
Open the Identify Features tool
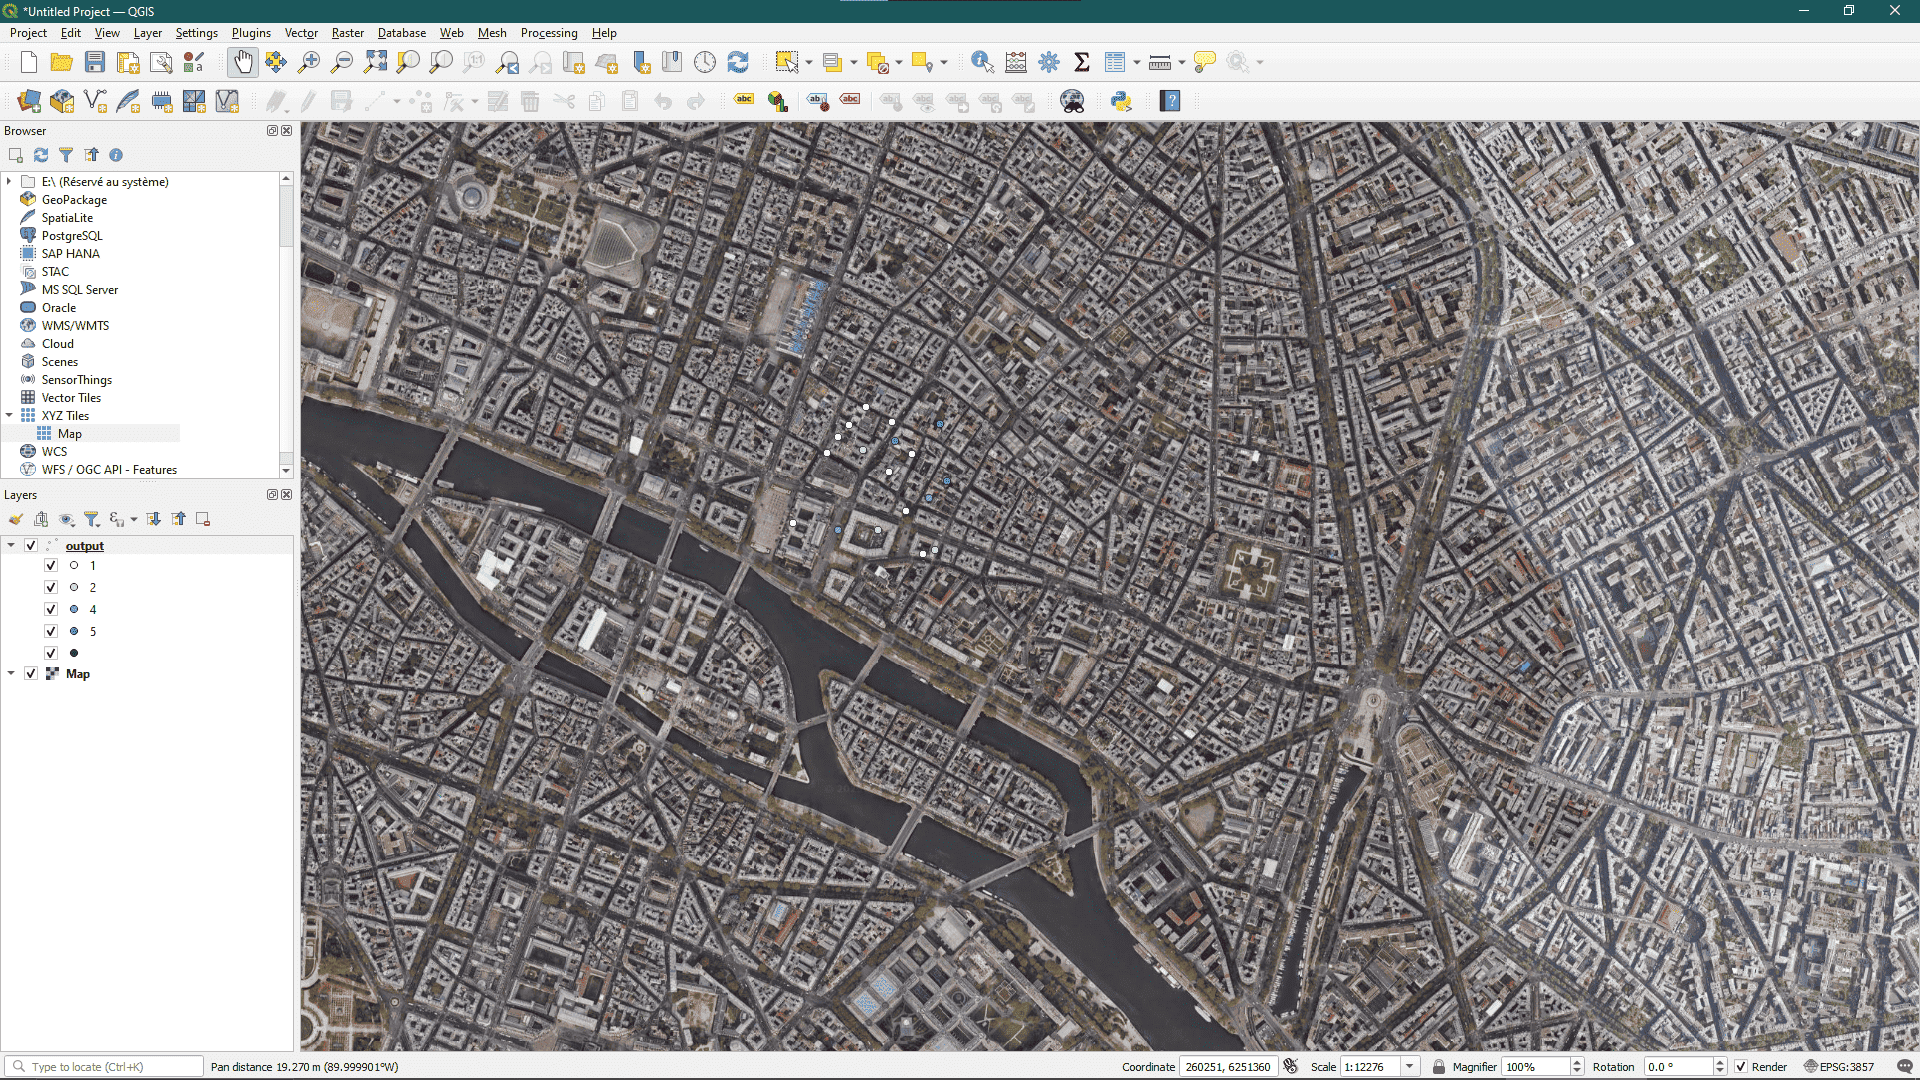981,61
